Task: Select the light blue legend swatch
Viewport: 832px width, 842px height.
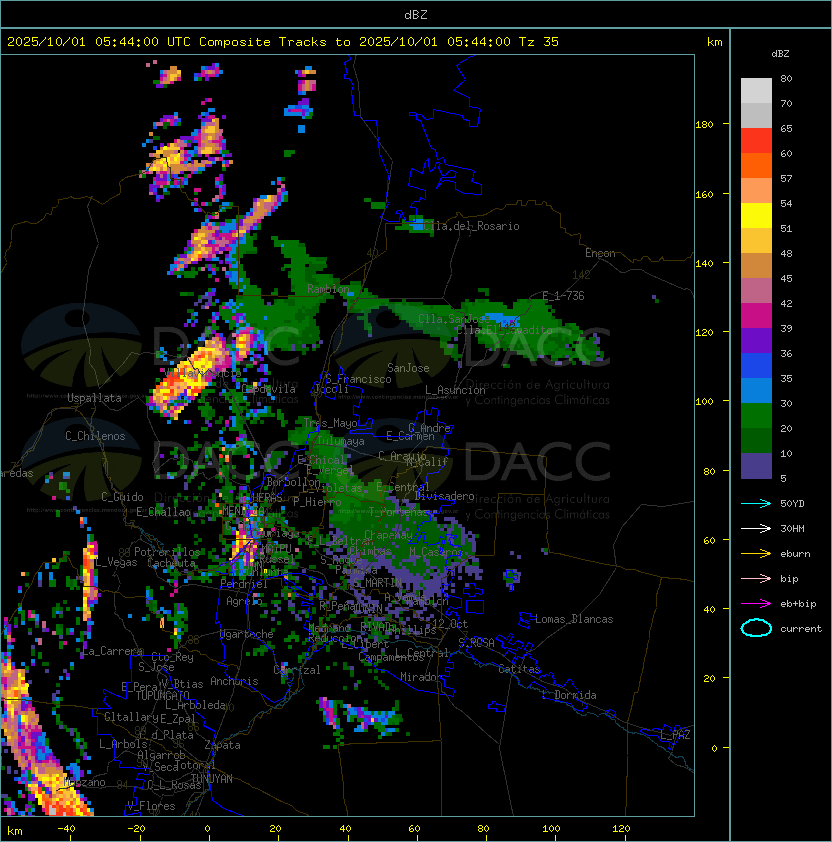Action: (x=756, y=390)
